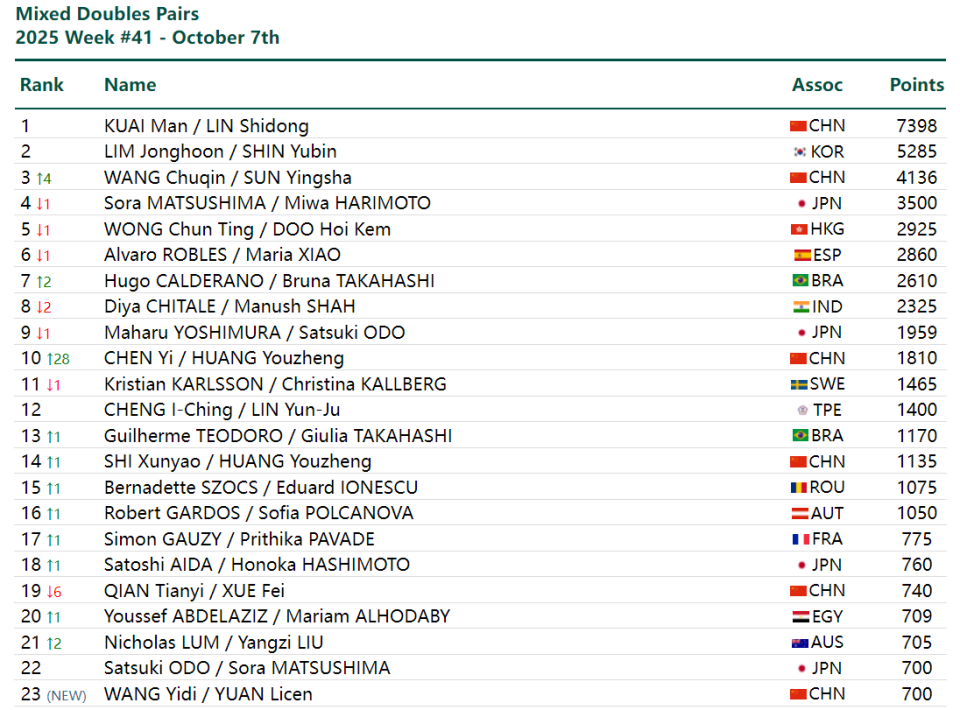Click the Egypt flag next to EGY
The width and height of the screenshot is (960, 710).
click(799, 617)
